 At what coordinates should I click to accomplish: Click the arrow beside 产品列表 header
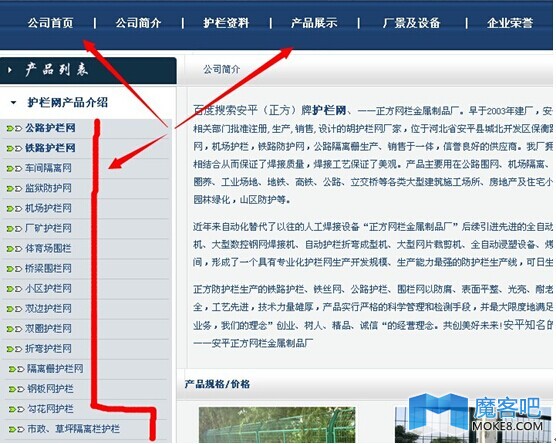tap(10, 70)
